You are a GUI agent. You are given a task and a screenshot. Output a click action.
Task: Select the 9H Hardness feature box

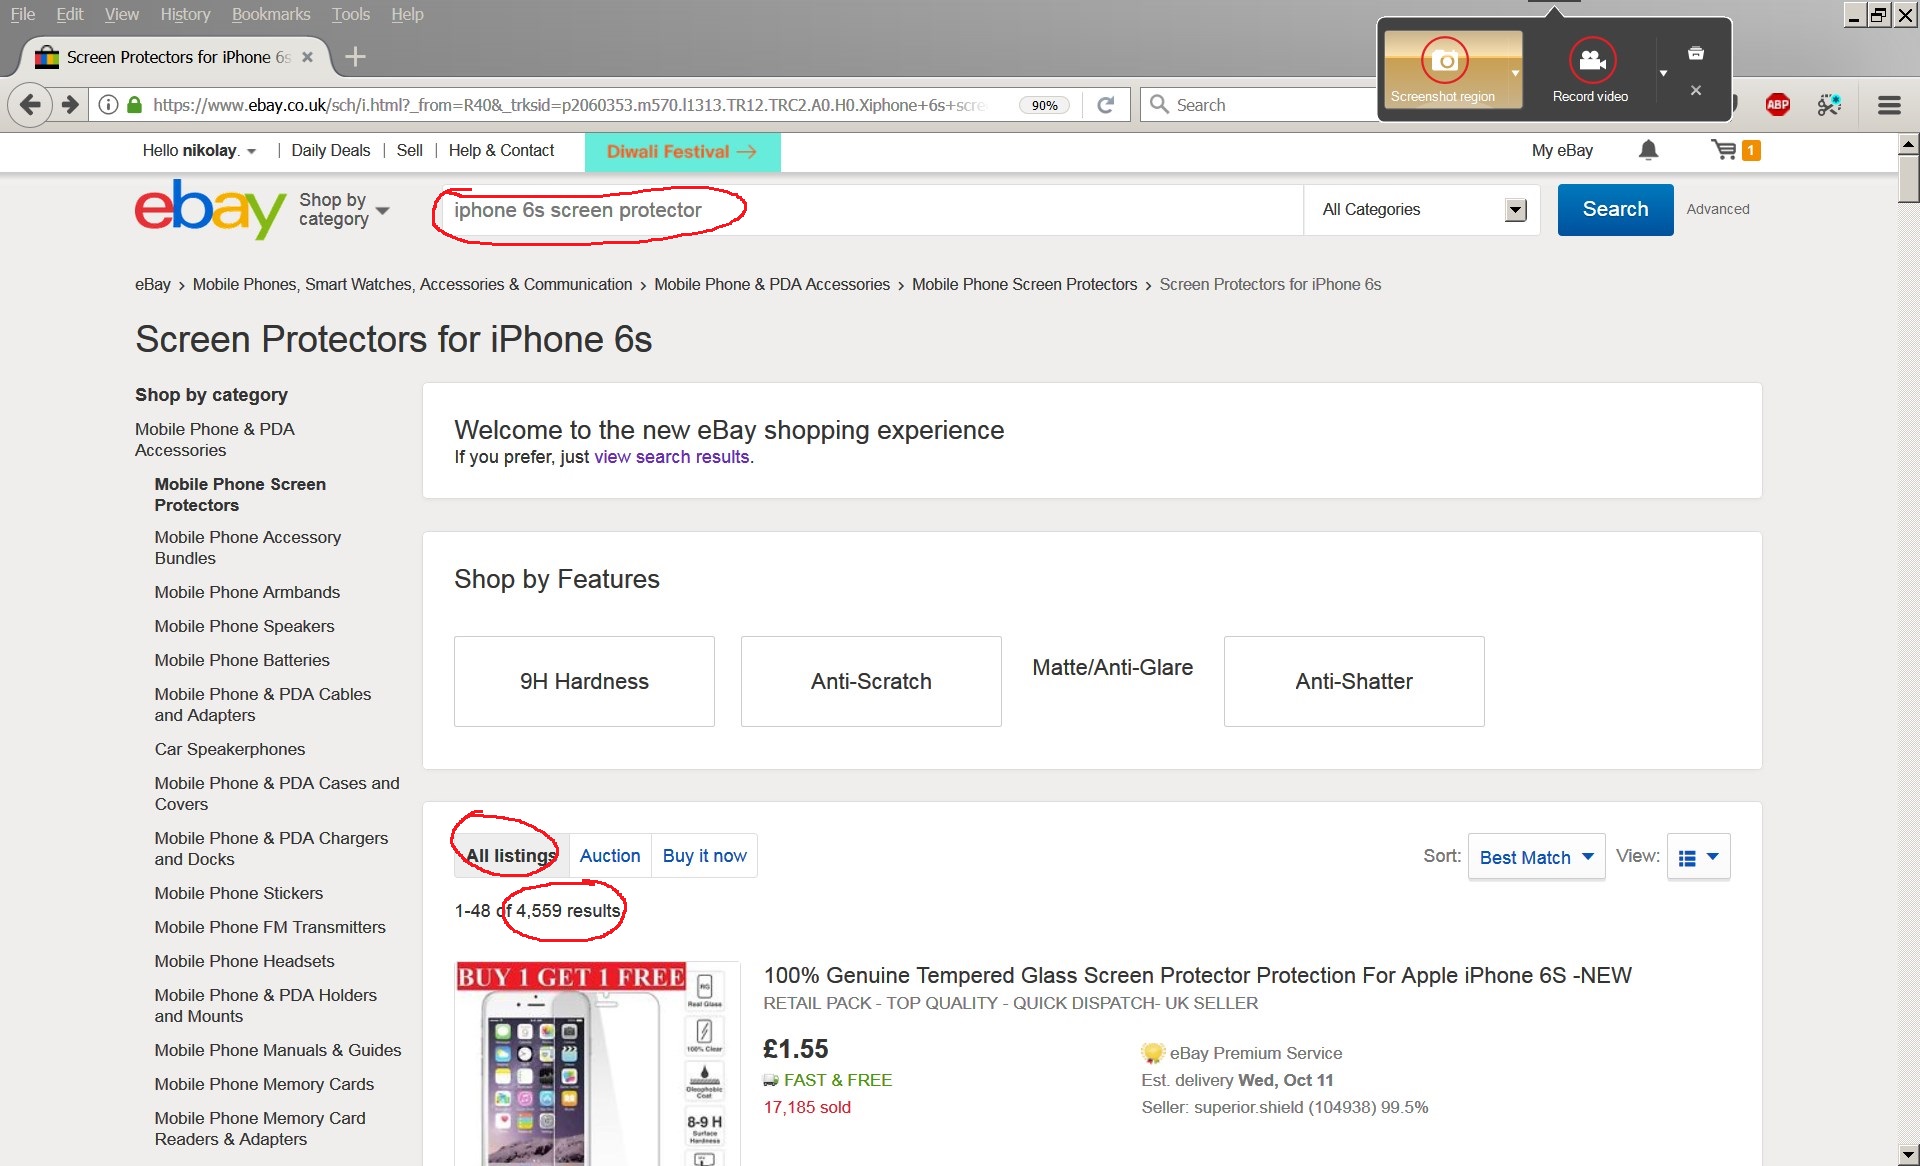coord(584,681)
